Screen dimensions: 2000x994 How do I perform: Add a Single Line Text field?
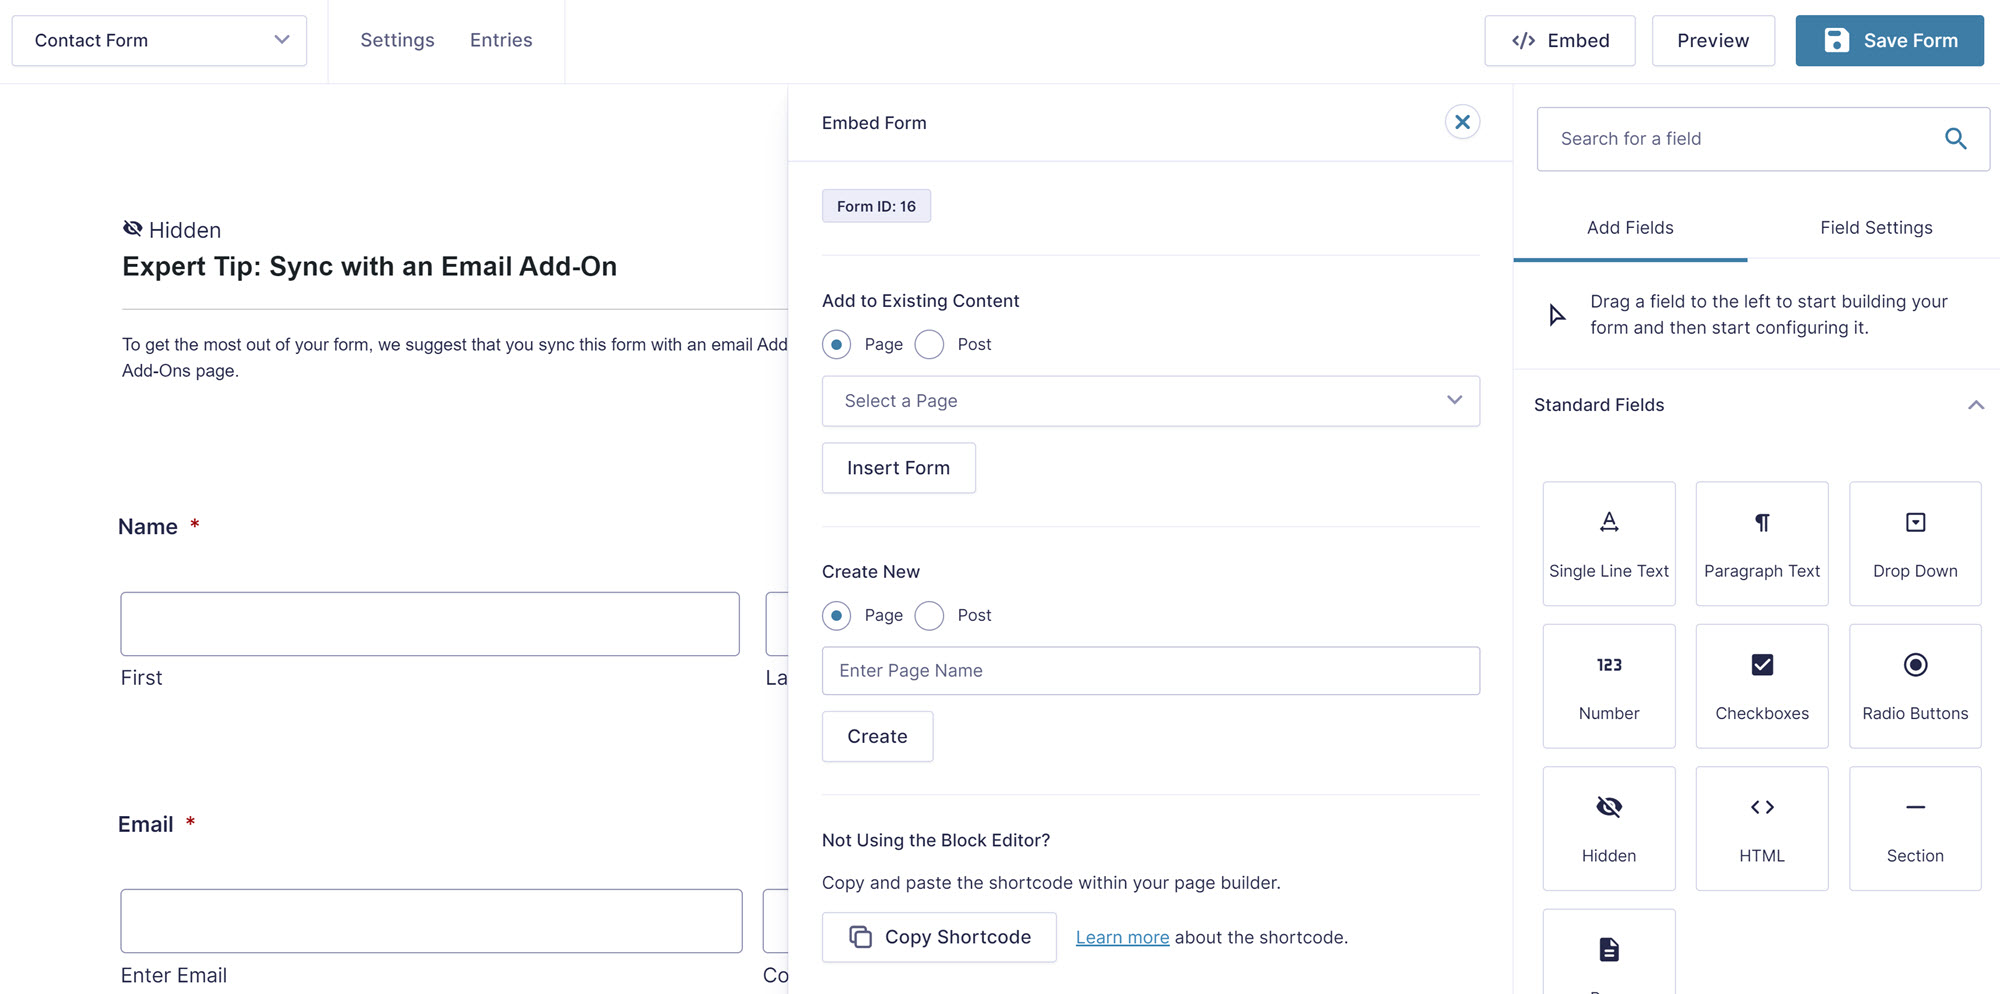coord(1609,543)
